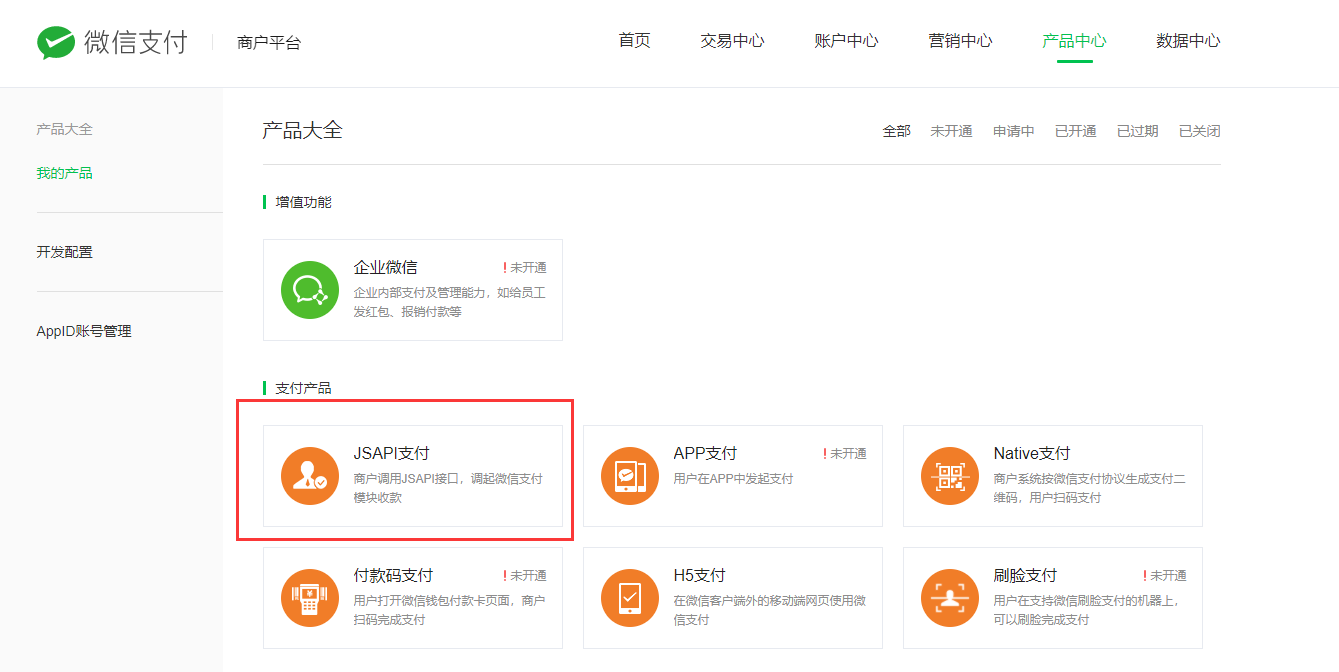Viewport: 1339px width, 672px height.
Task: Filter products by 未开通
Action: point(951,131)
